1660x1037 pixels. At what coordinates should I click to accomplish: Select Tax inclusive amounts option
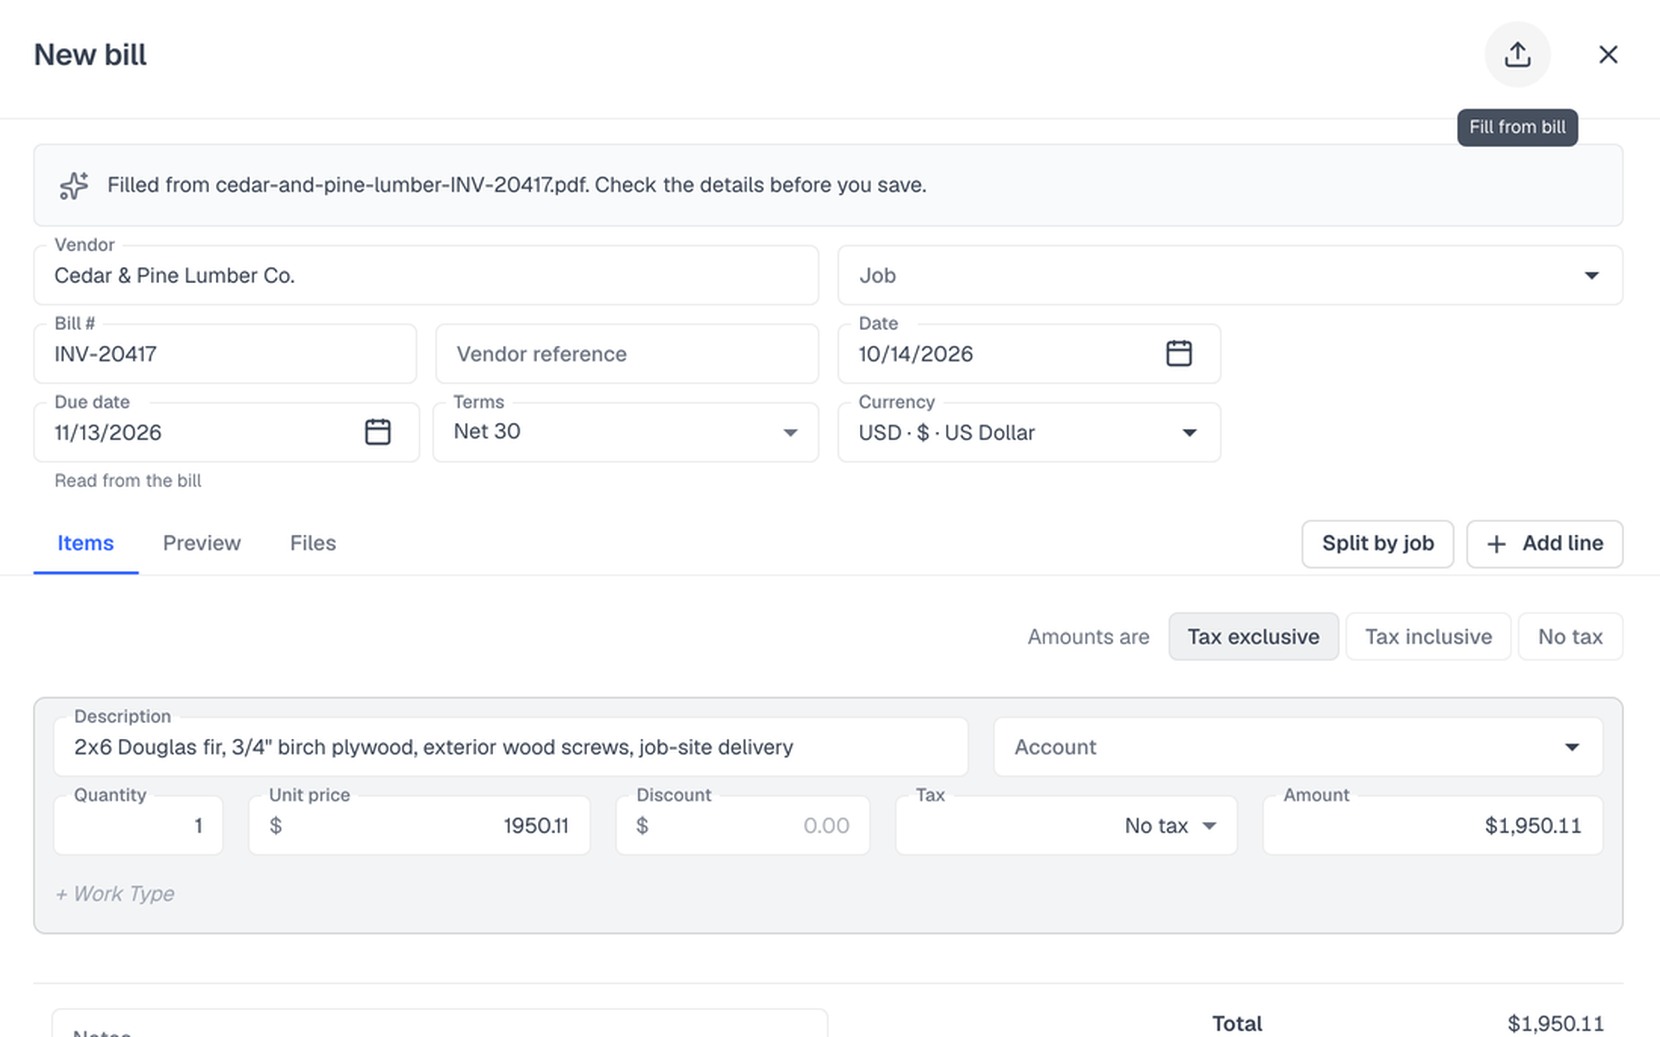coord(1428,636)
